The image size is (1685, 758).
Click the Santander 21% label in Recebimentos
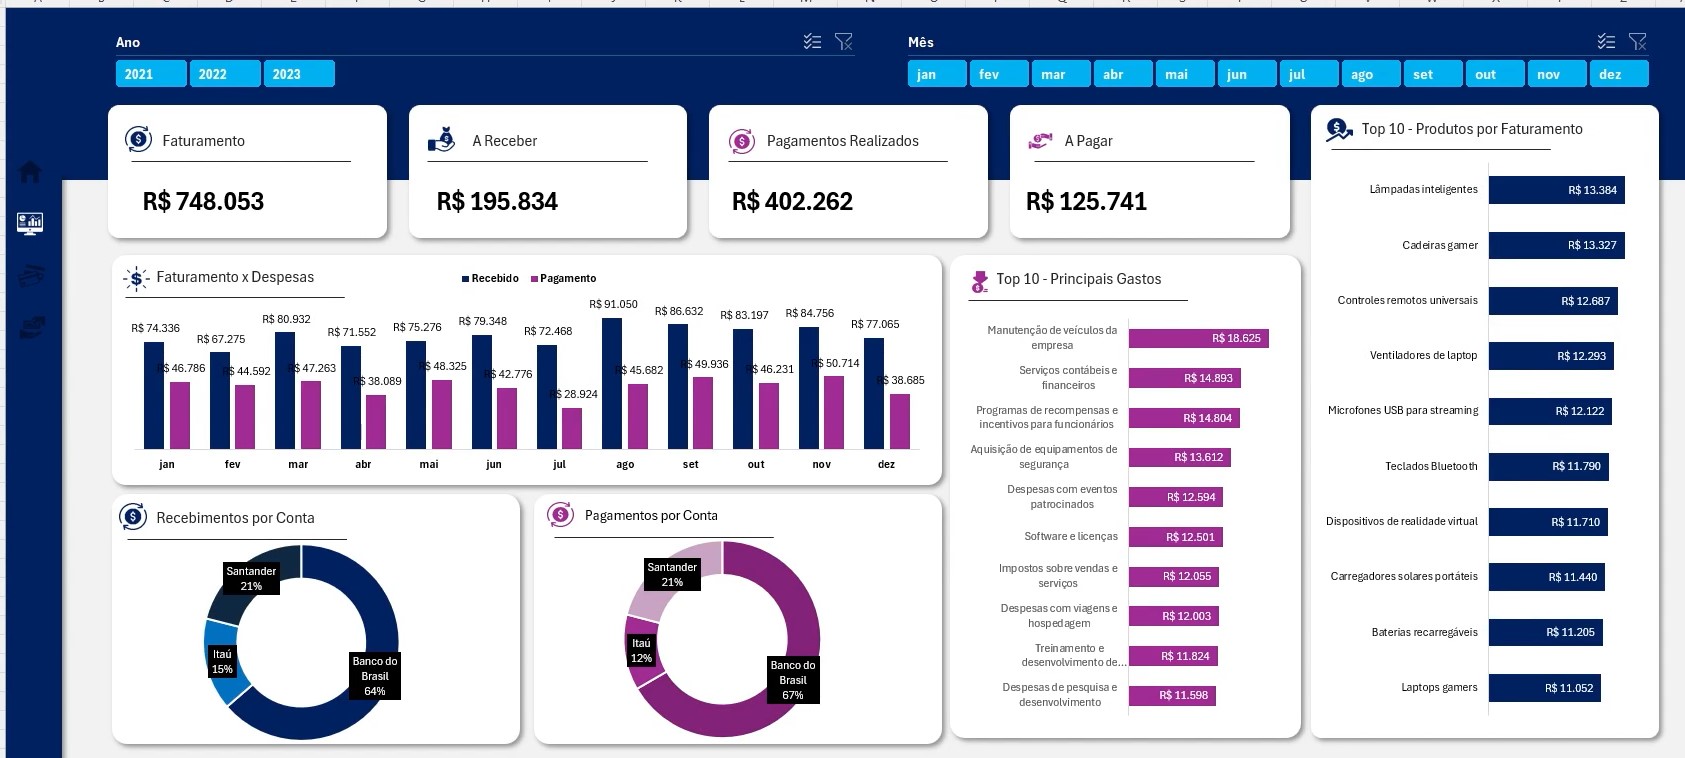click(251, 578)
